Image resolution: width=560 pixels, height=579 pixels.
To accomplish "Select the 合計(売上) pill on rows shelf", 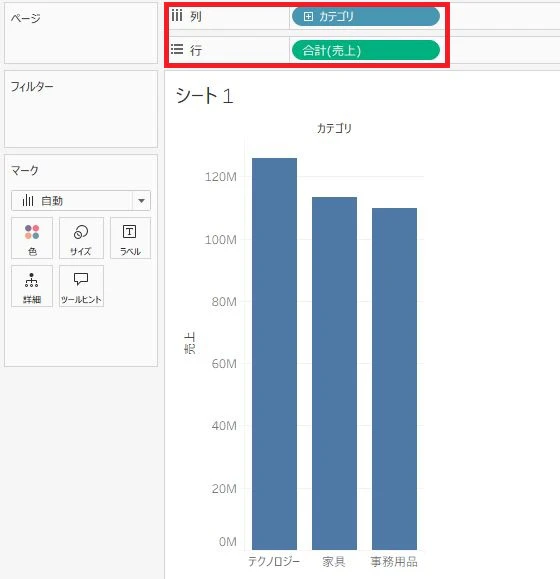I will coord(365,50).
